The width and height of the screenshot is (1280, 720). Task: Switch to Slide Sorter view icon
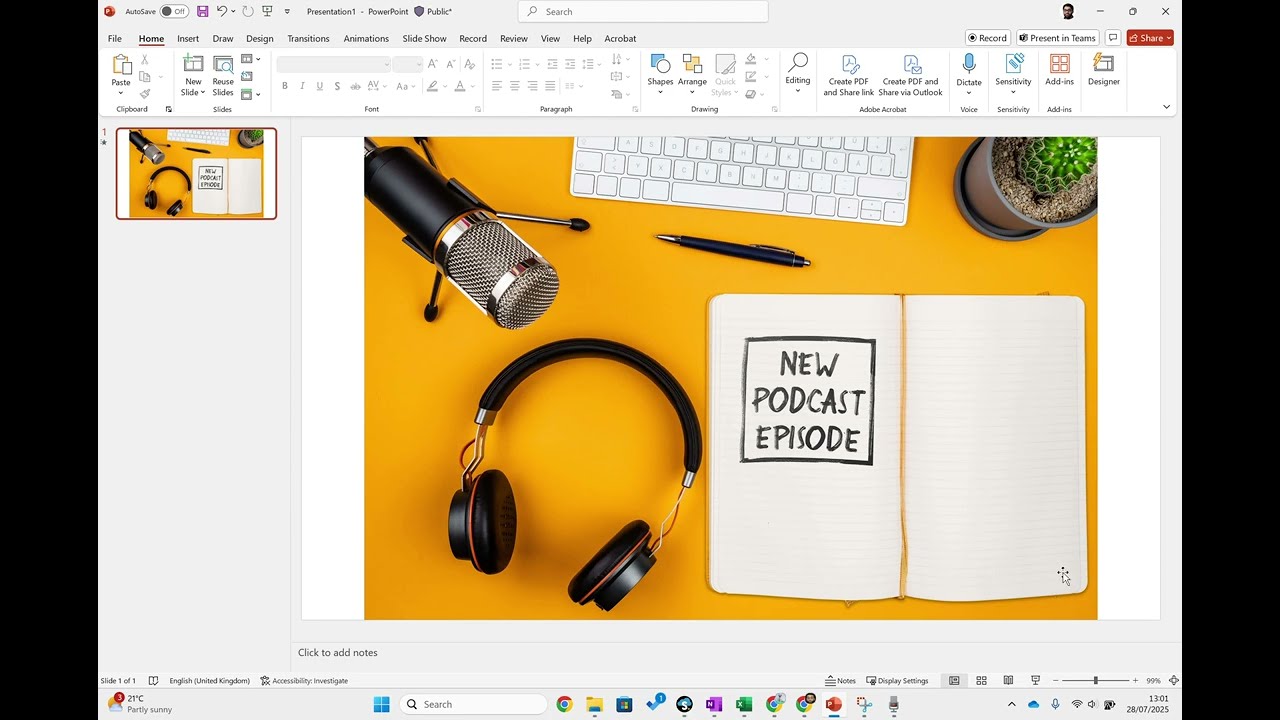(982, 681)
